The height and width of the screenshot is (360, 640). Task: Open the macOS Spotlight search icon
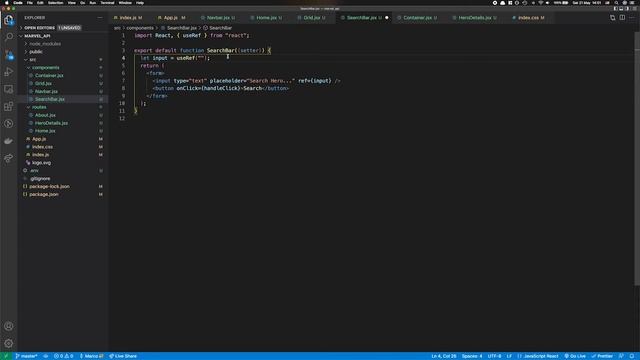(616, 3)
